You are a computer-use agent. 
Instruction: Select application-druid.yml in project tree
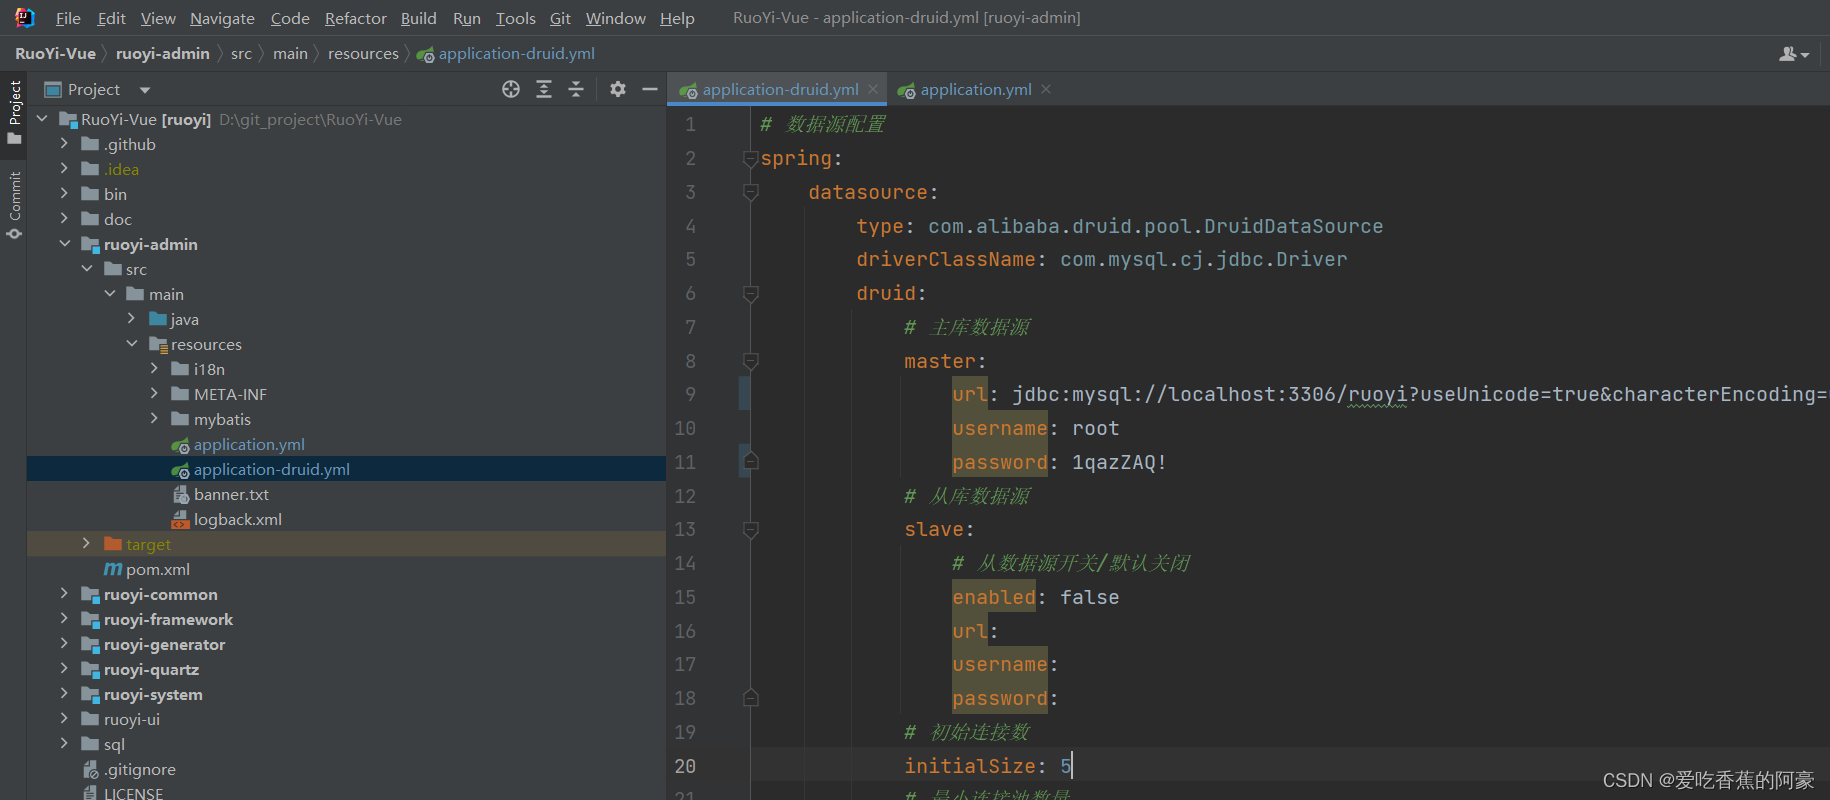(x=346, y=469)
